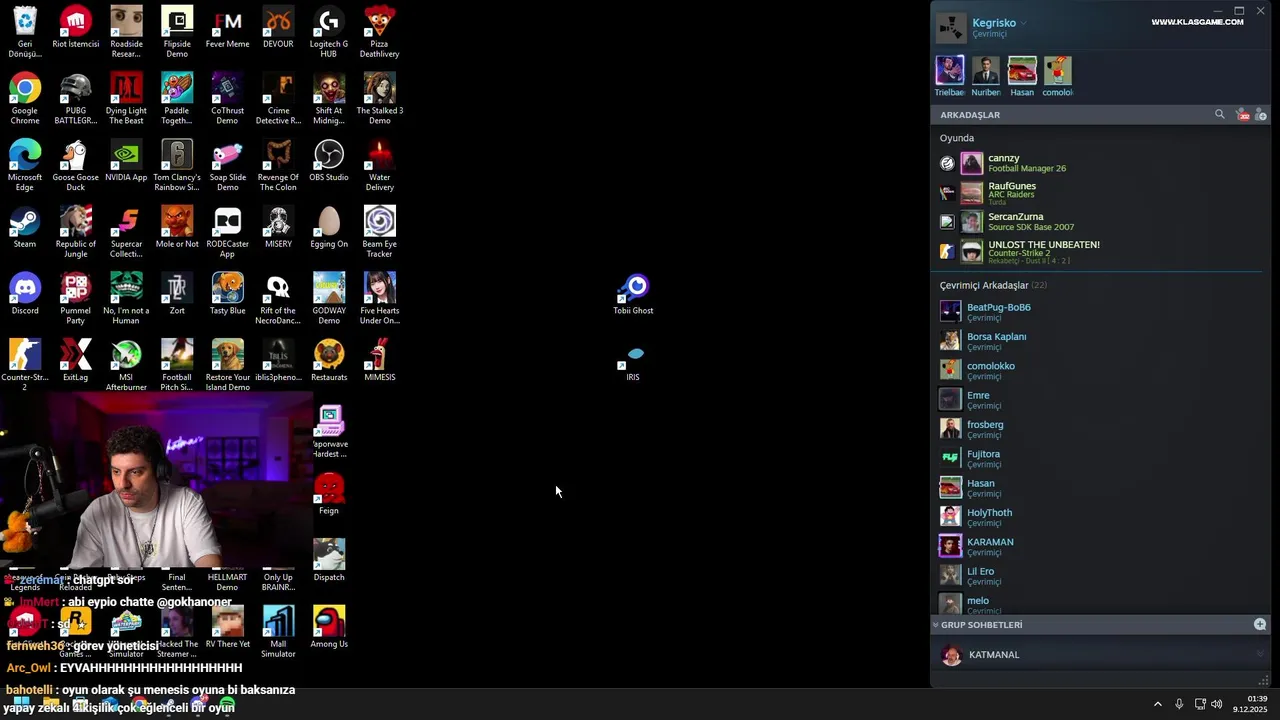The width and height of the screenshot is (1280, 720).
Task: Click the ARKADAŞLAR header label
Action: (x=970, y=115)
